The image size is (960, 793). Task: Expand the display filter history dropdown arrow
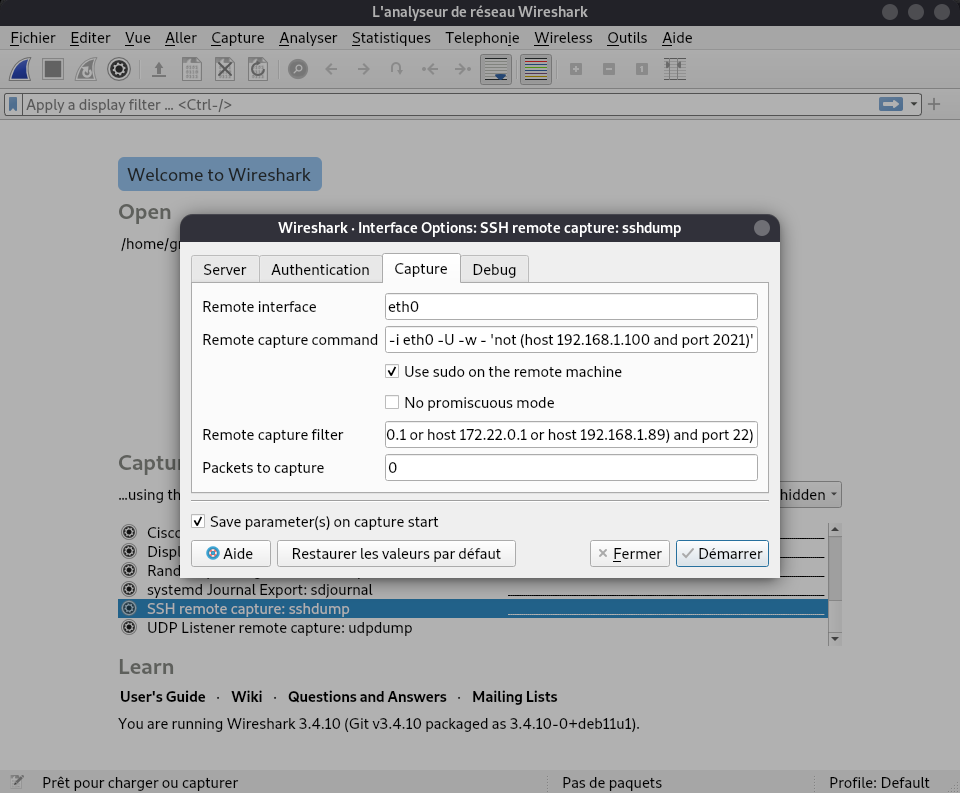[x=914, y=104]
